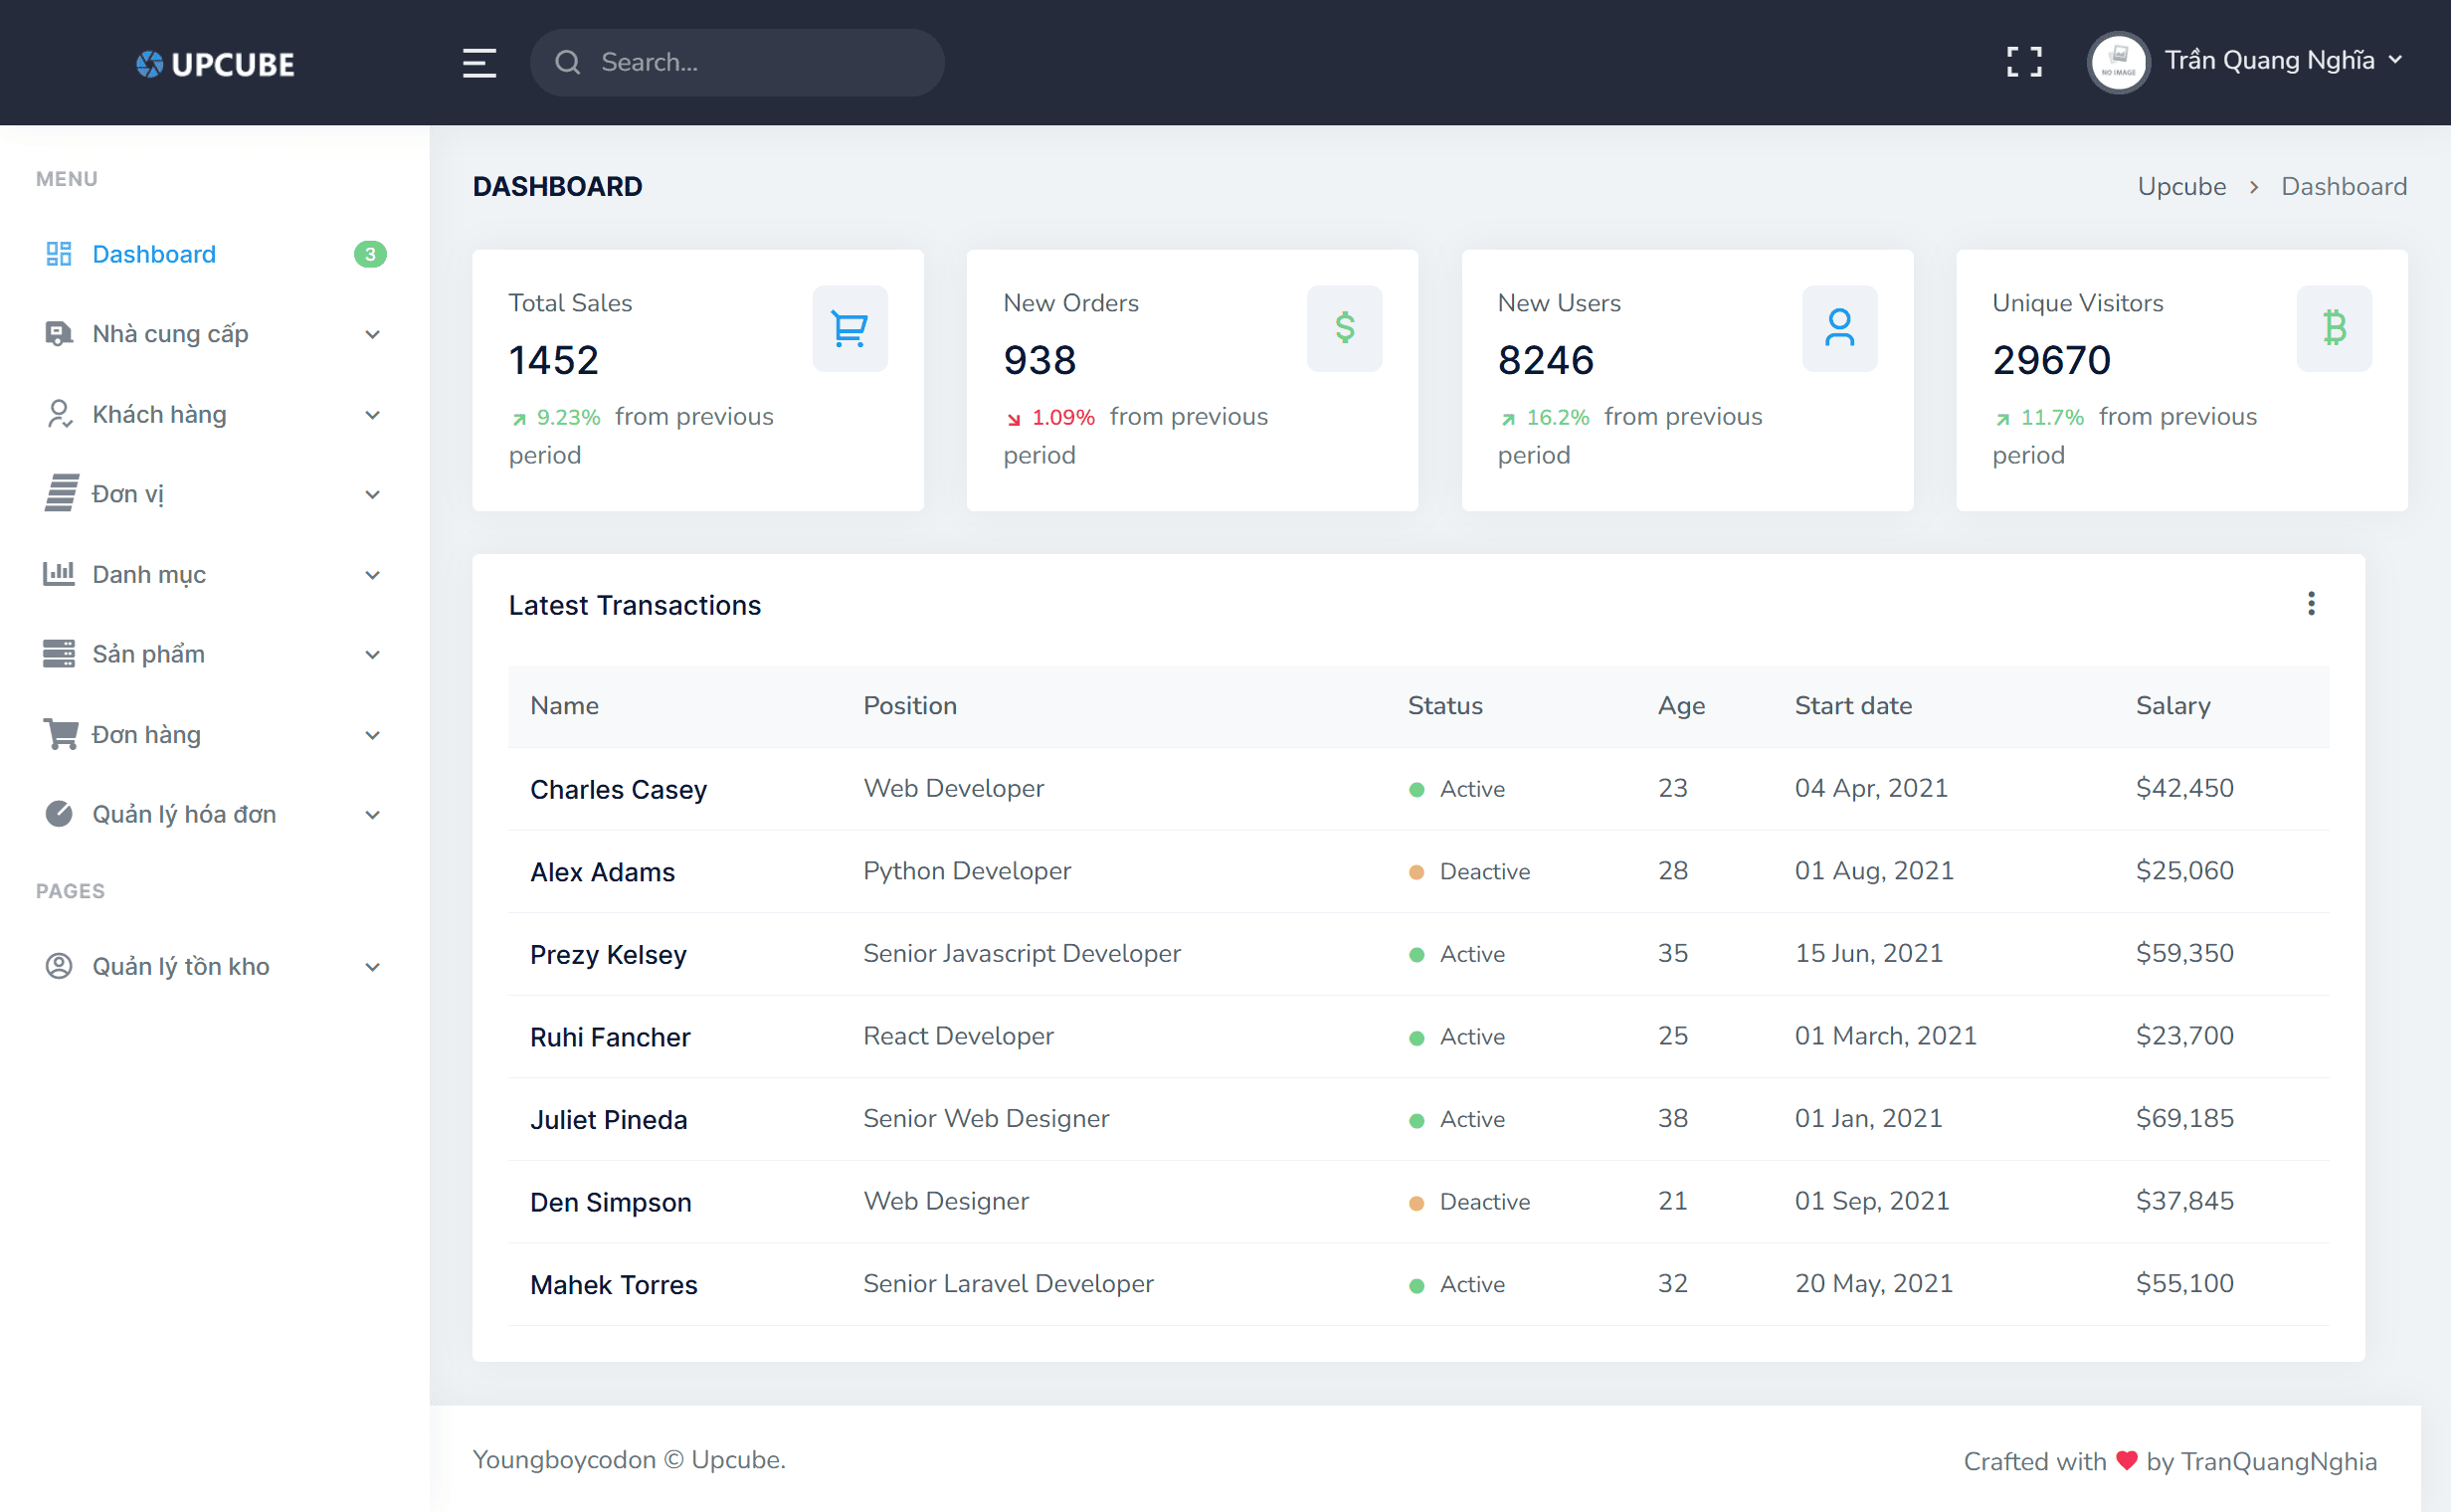Expand Đơn hàng chevron
Viewport: 2451px width, 1512px height.
click(372, 735)
